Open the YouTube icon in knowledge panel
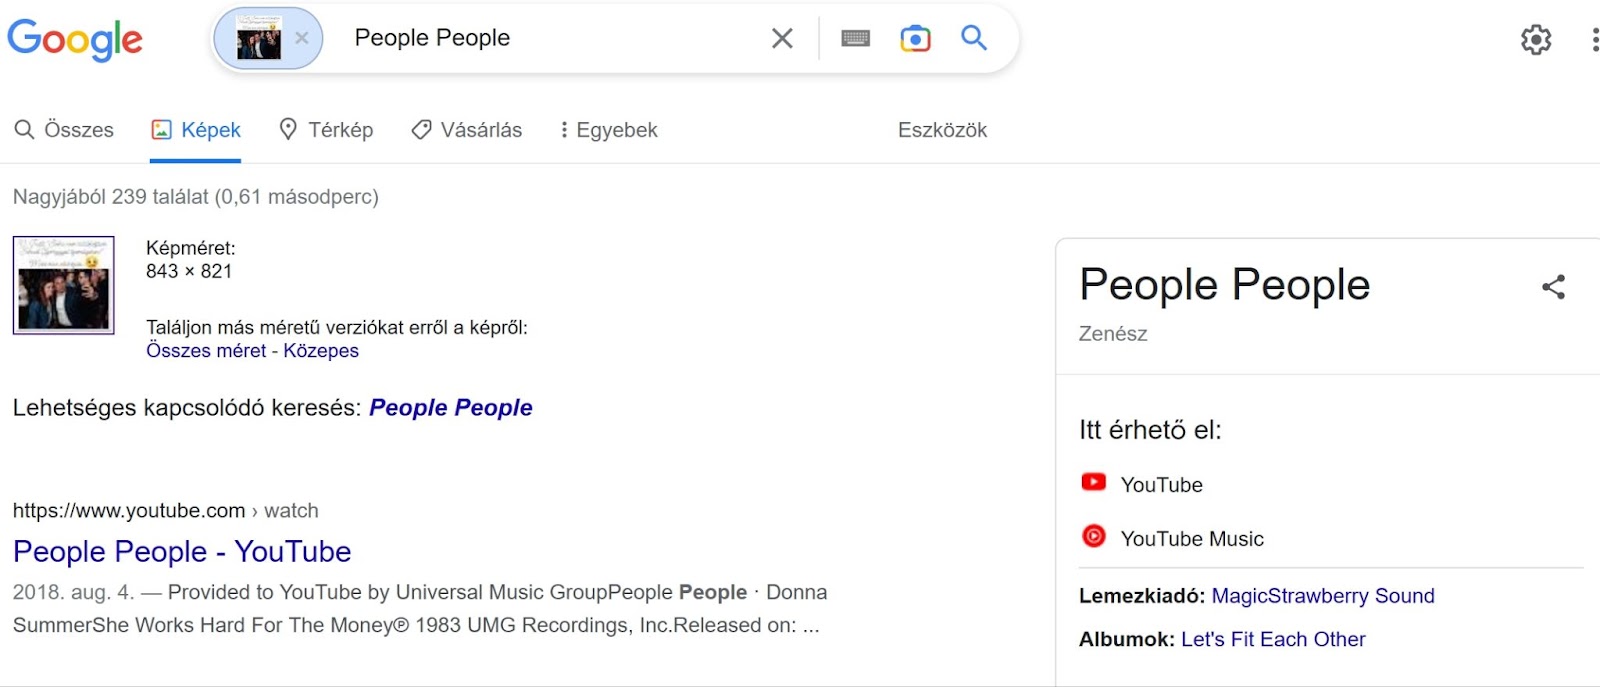This screenshot has height=687, width=1600. point(1094,482)
